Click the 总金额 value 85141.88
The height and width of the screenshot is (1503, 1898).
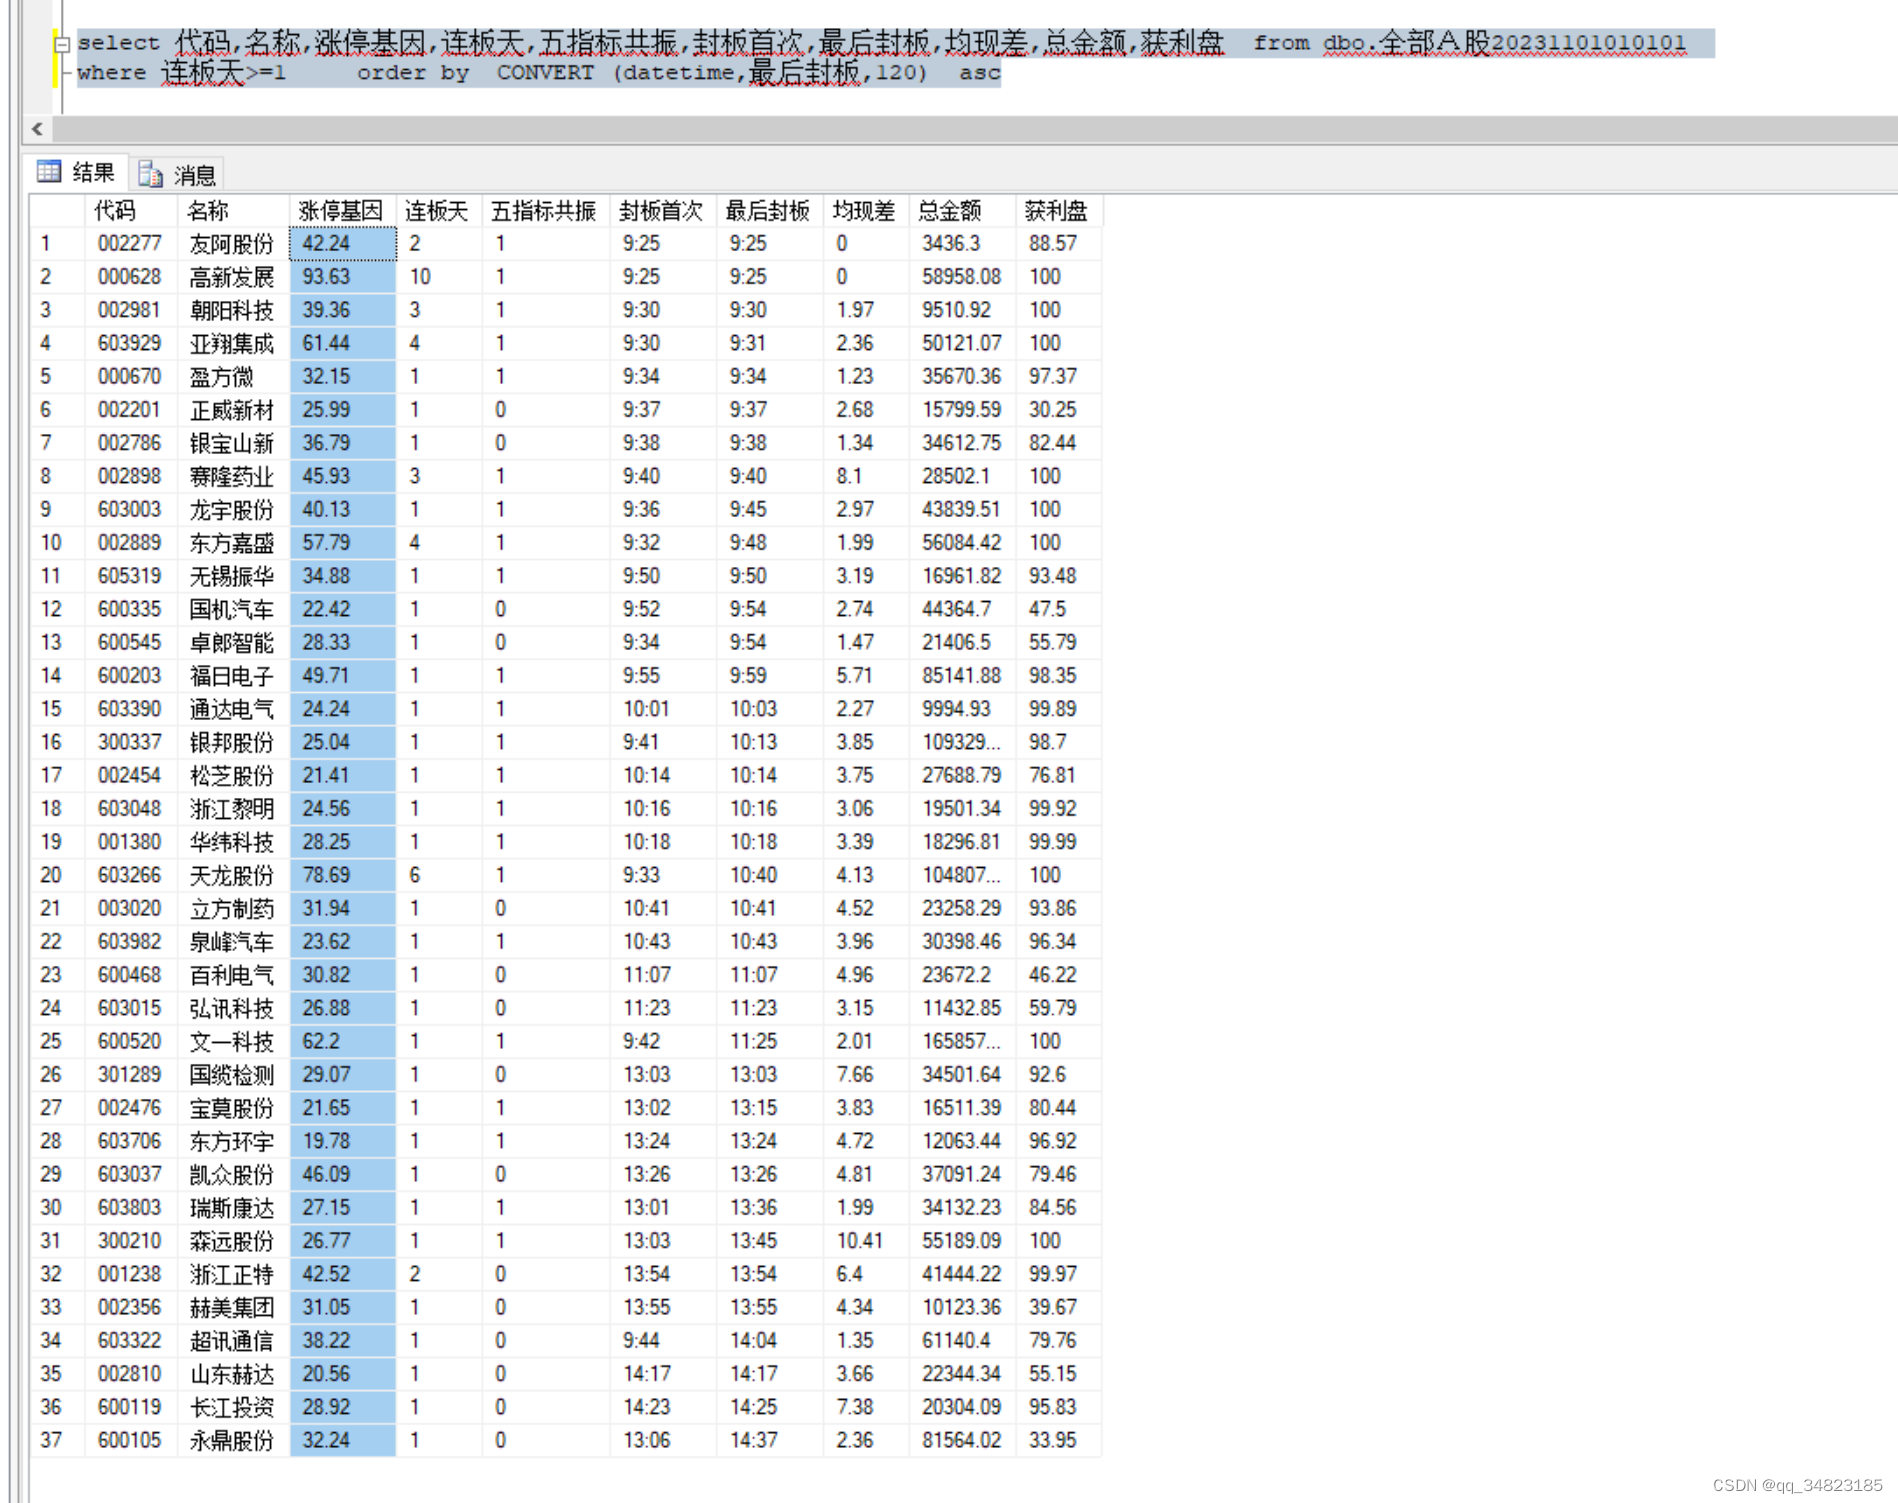coord(962,676)
